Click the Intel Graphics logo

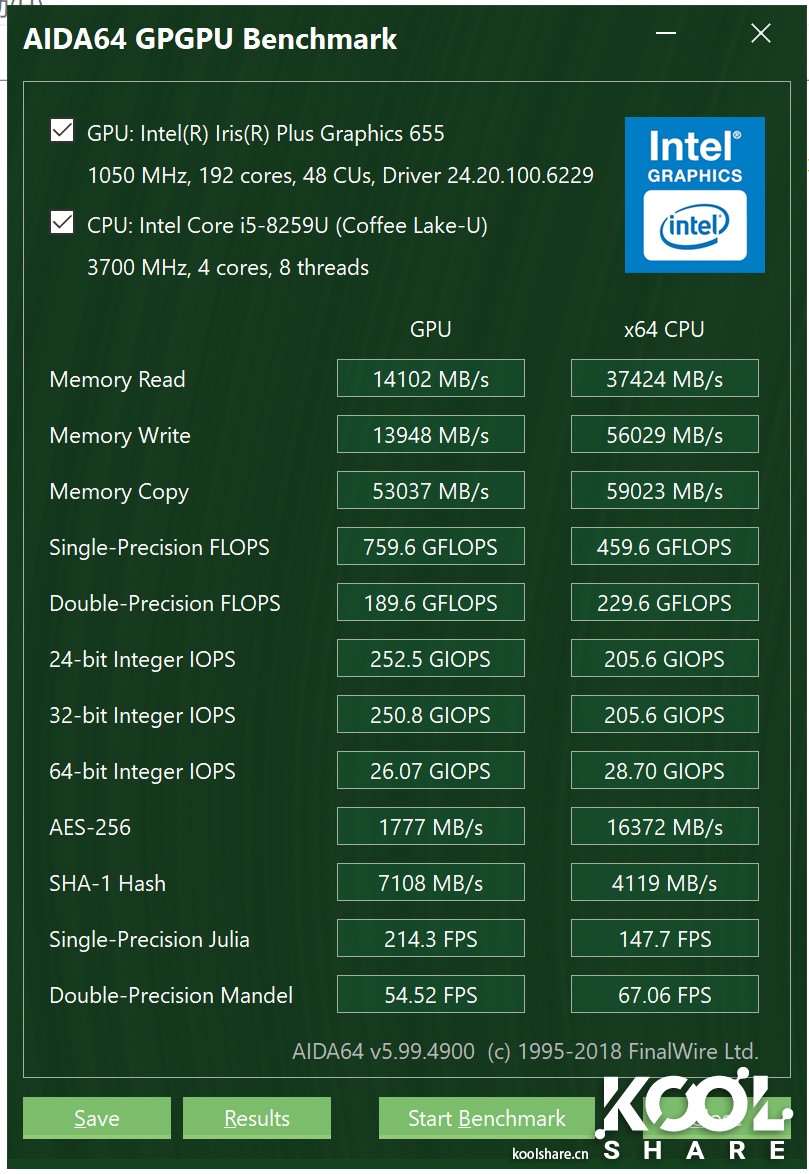tap(694, 194)
